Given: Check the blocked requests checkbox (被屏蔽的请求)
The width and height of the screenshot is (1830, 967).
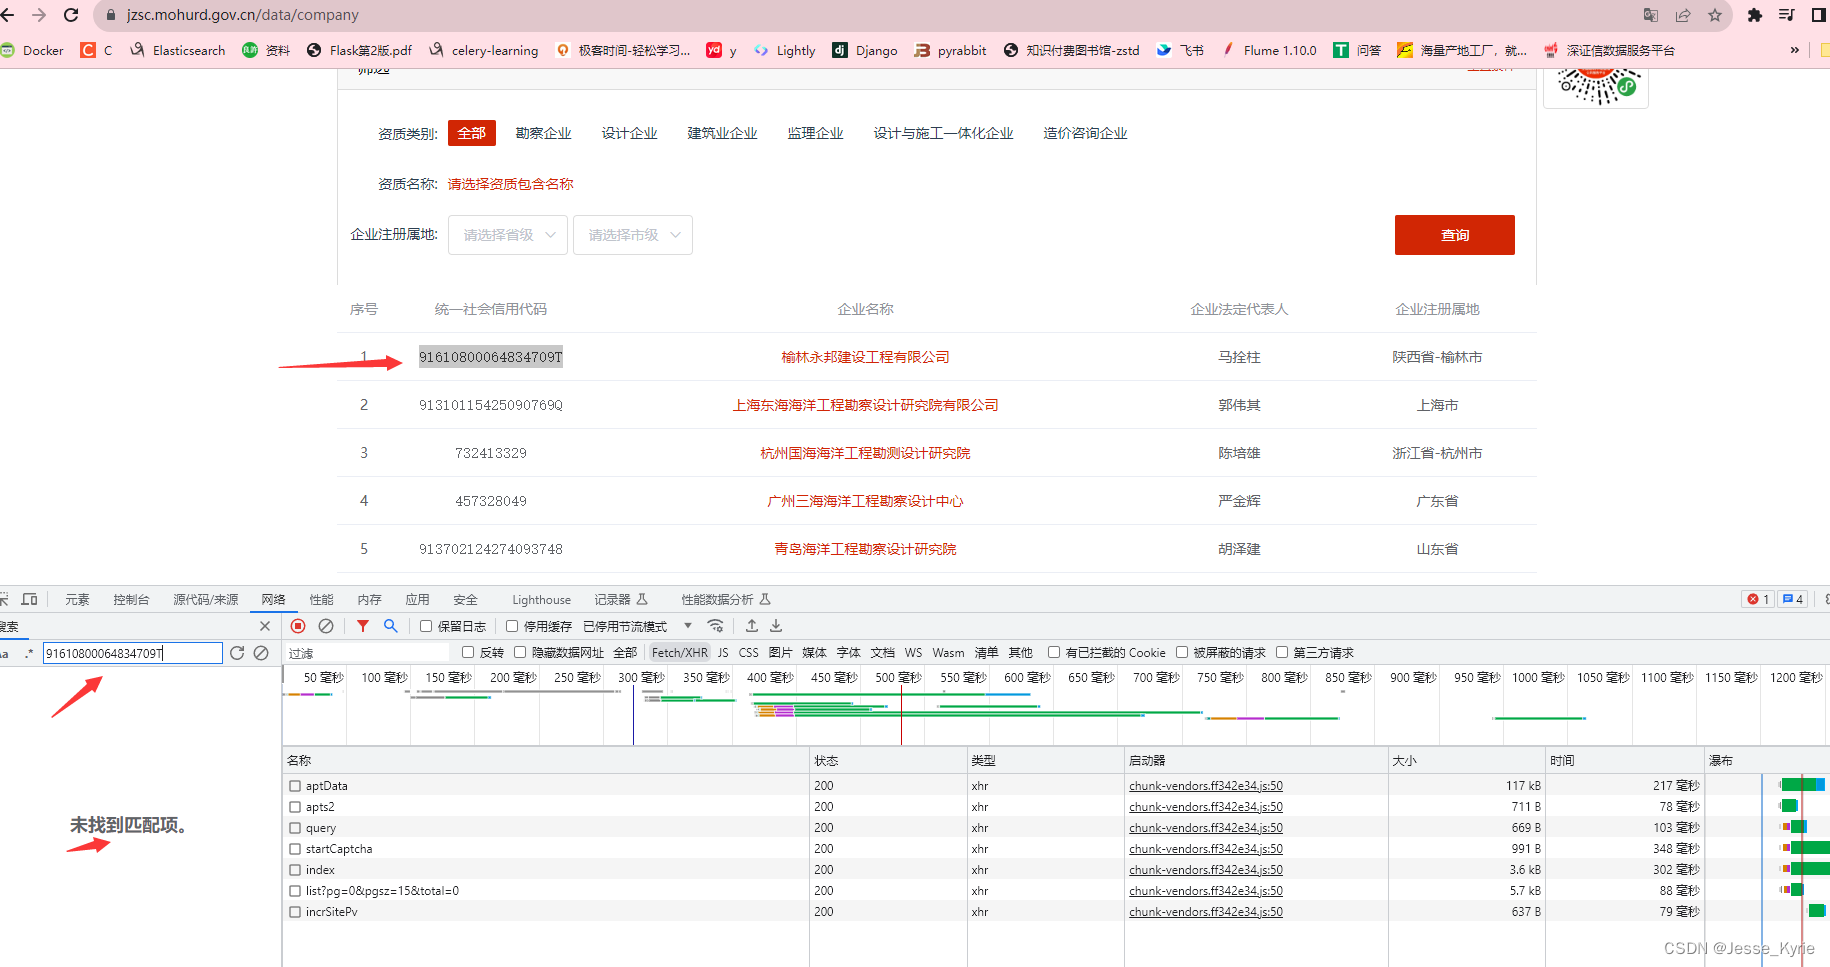Looking at the screenshot, I should tap(1182, 652).
